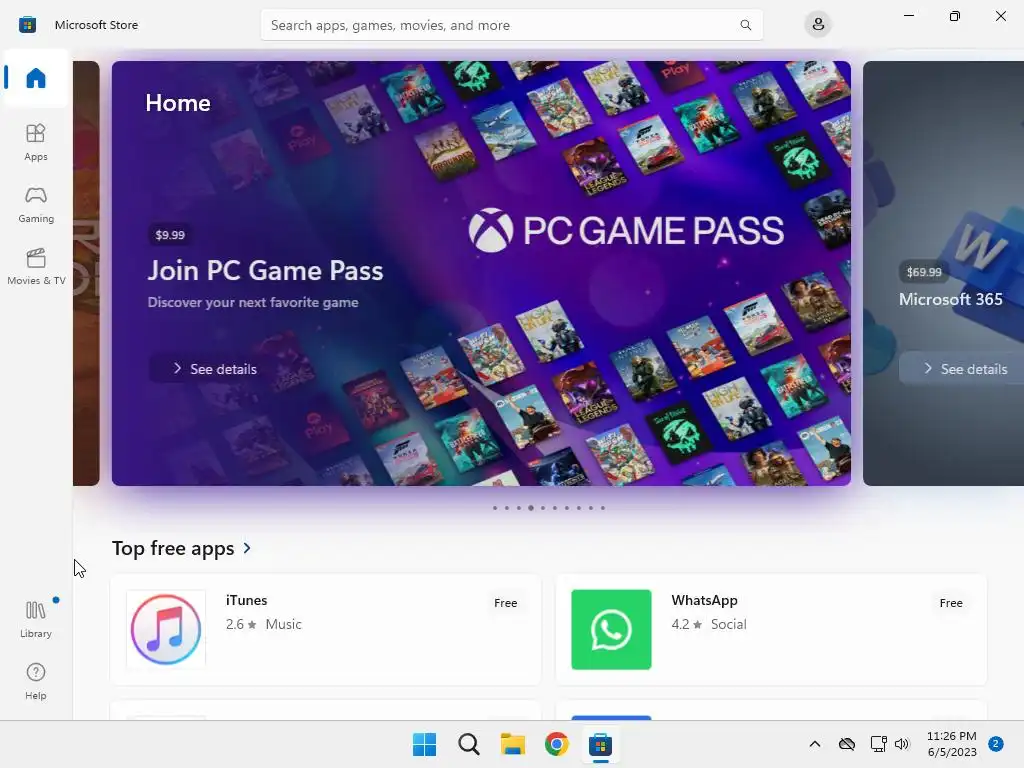The height and width of the screenshot is (768, 1024).
Task: Open the Library in sidebar
Action: coord(36,619)
